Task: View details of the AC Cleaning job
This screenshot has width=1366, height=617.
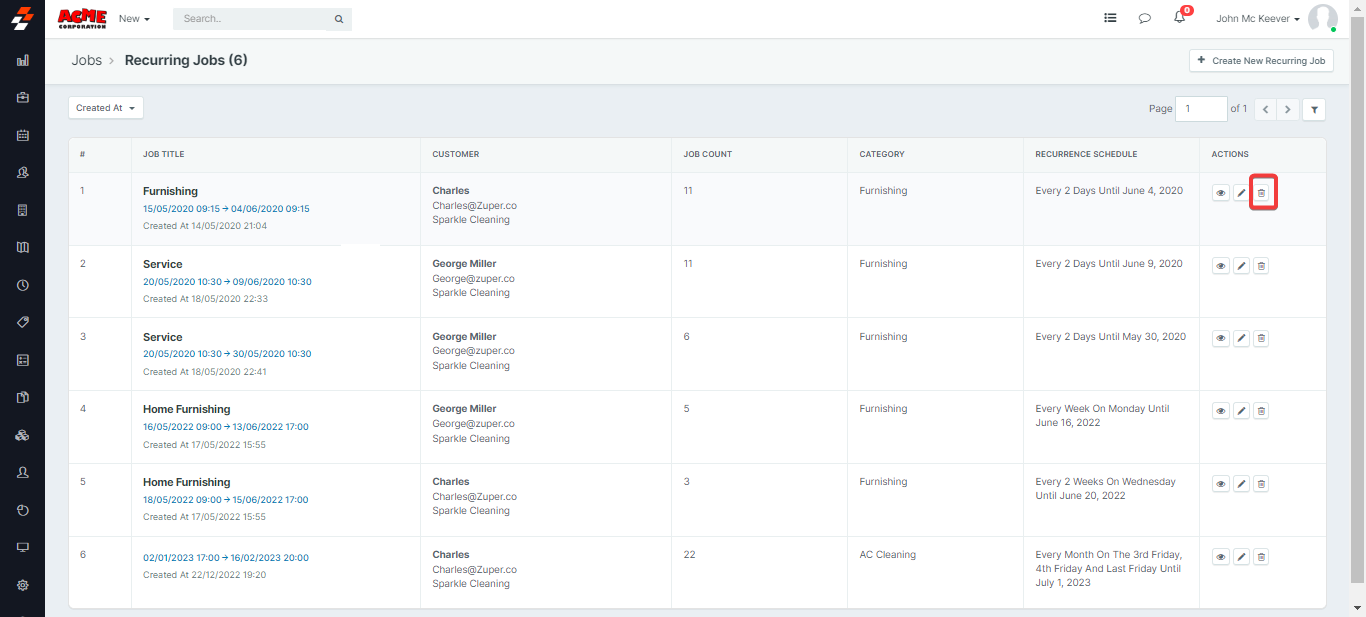Action: click(1221, 557)
